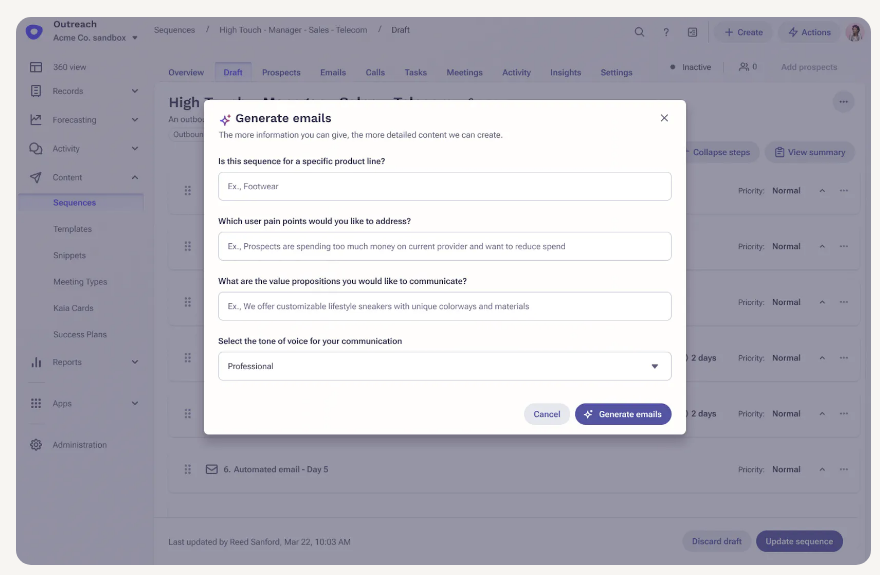Click the search magnifier icon

[639, 32]
